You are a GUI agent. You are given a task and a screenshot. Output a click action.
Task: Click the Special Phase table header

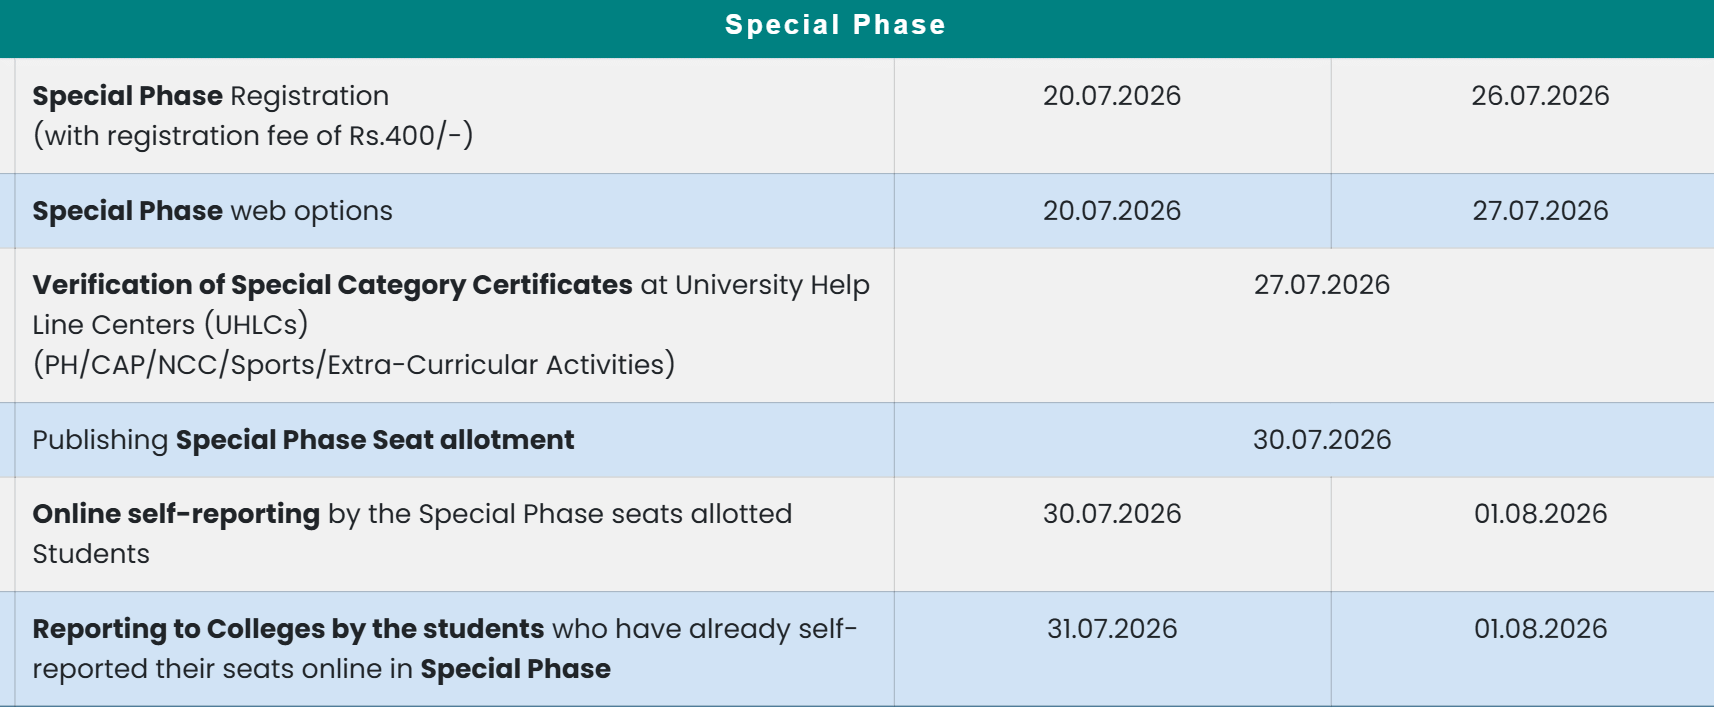(835, 25)
